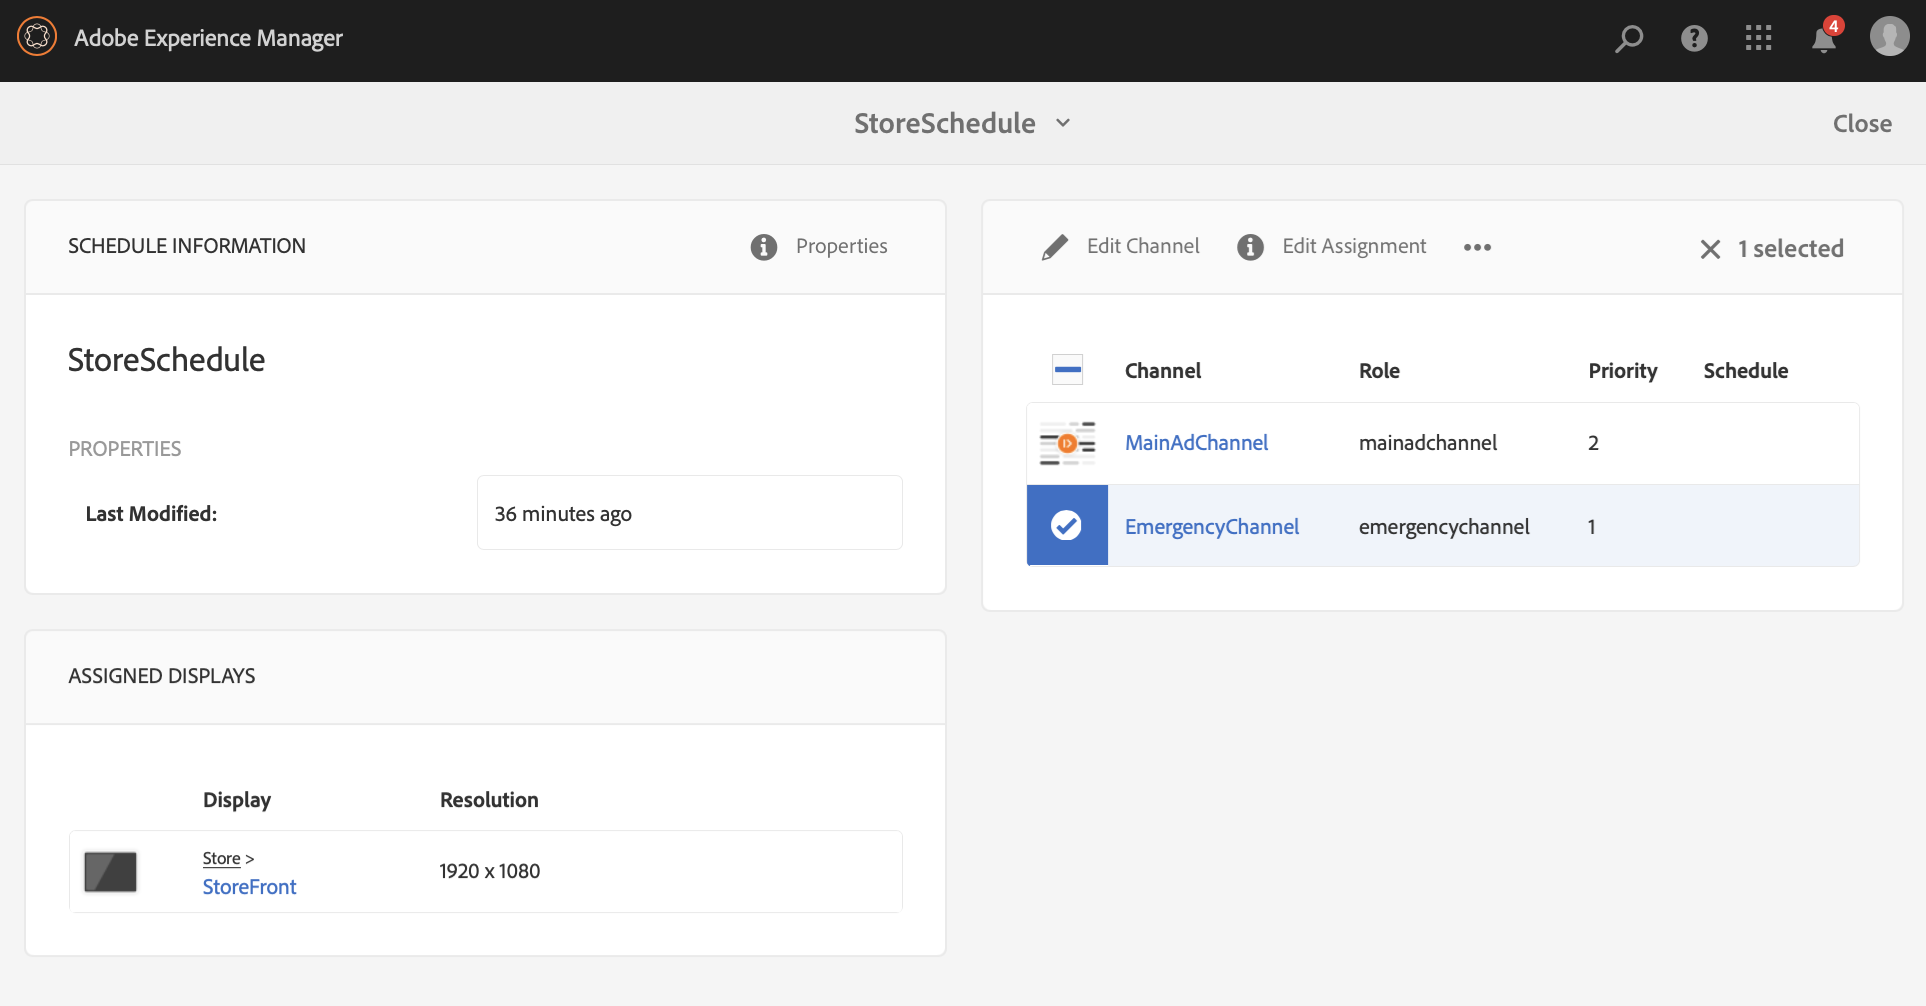Click the Adobe Experience Manager title text

[x=208, y=38]
